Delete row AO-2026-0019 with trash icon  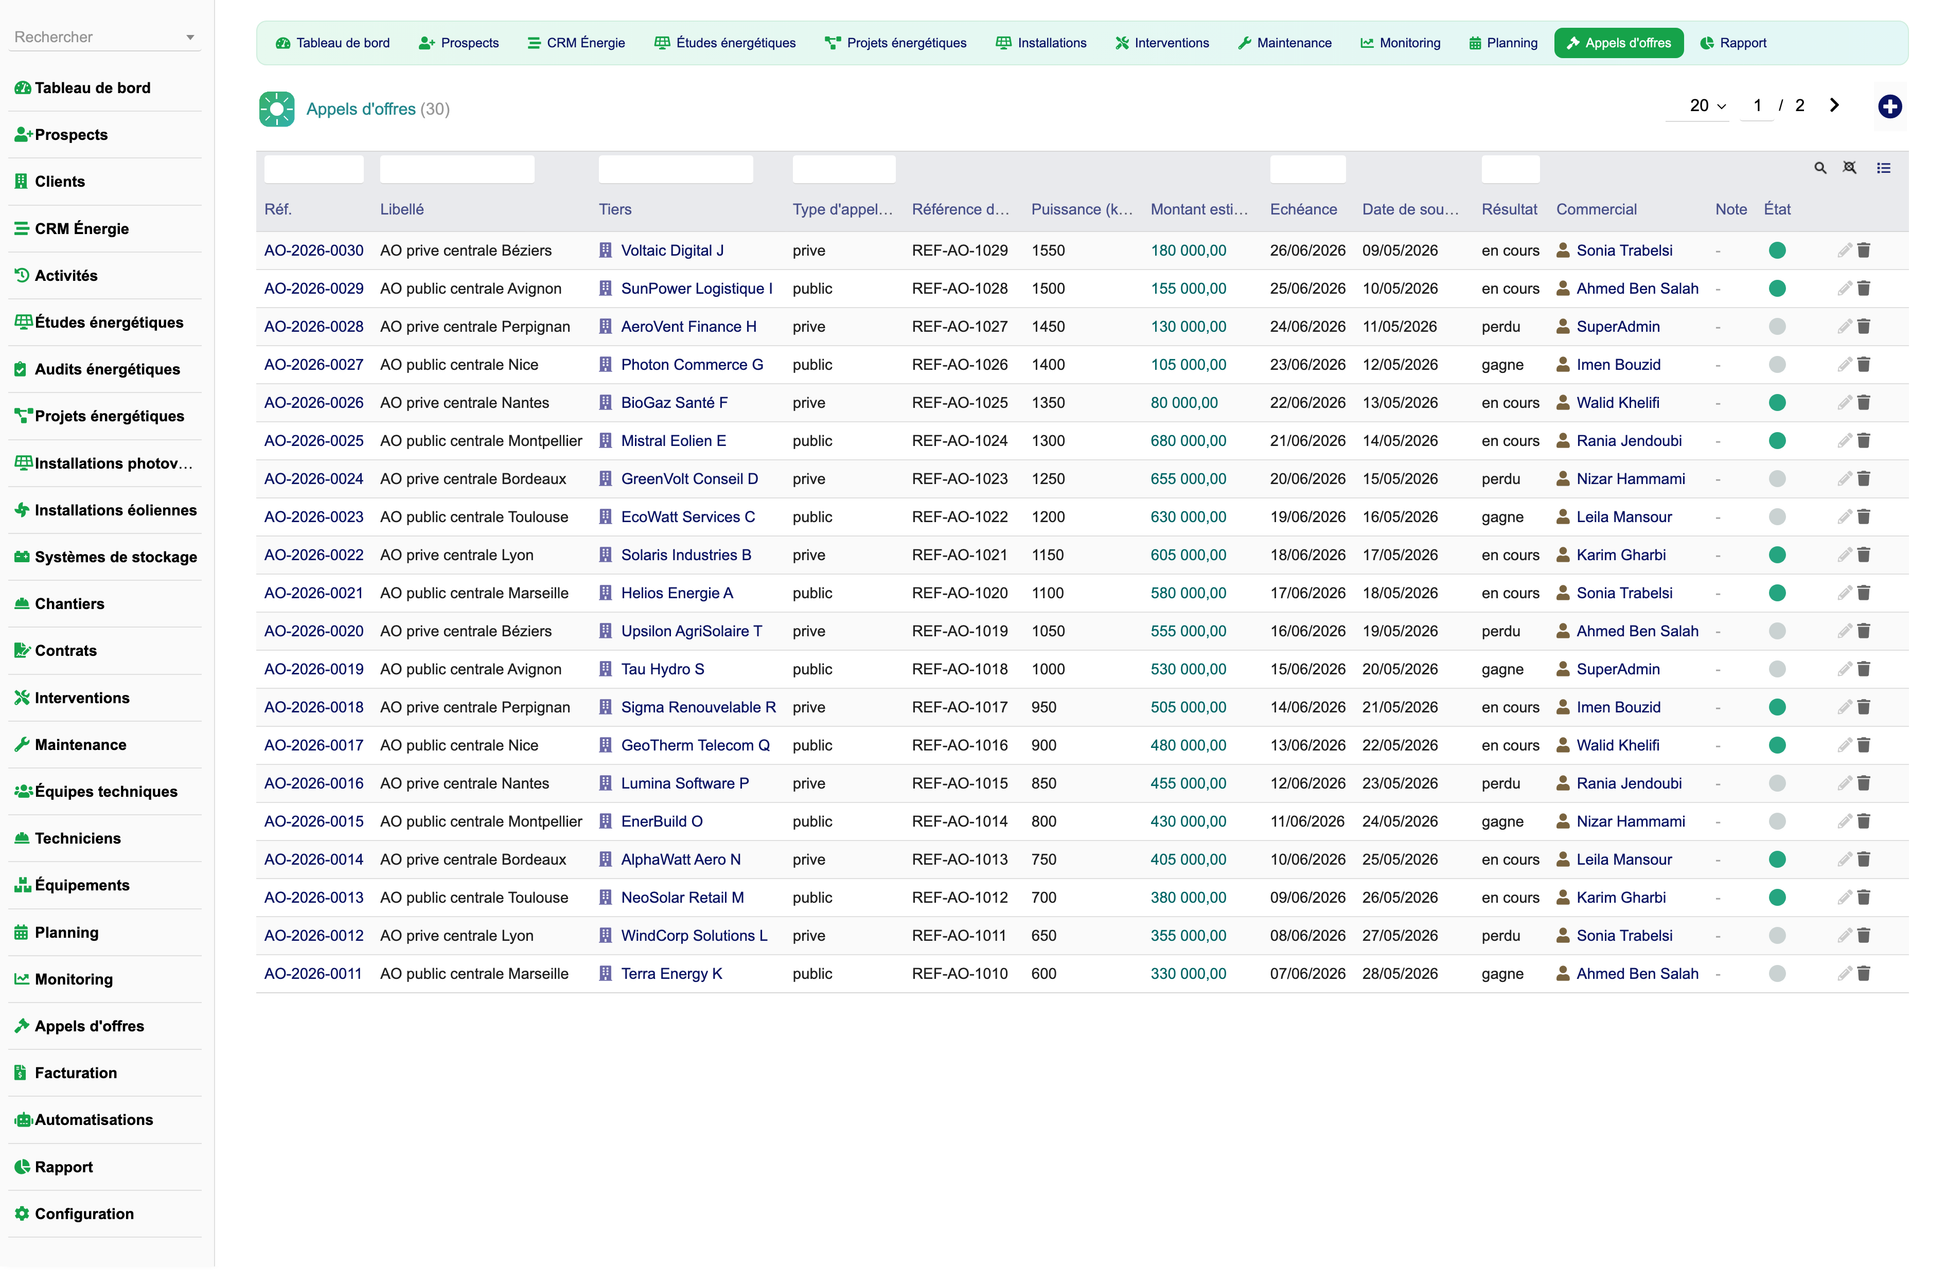[1864, 669]
